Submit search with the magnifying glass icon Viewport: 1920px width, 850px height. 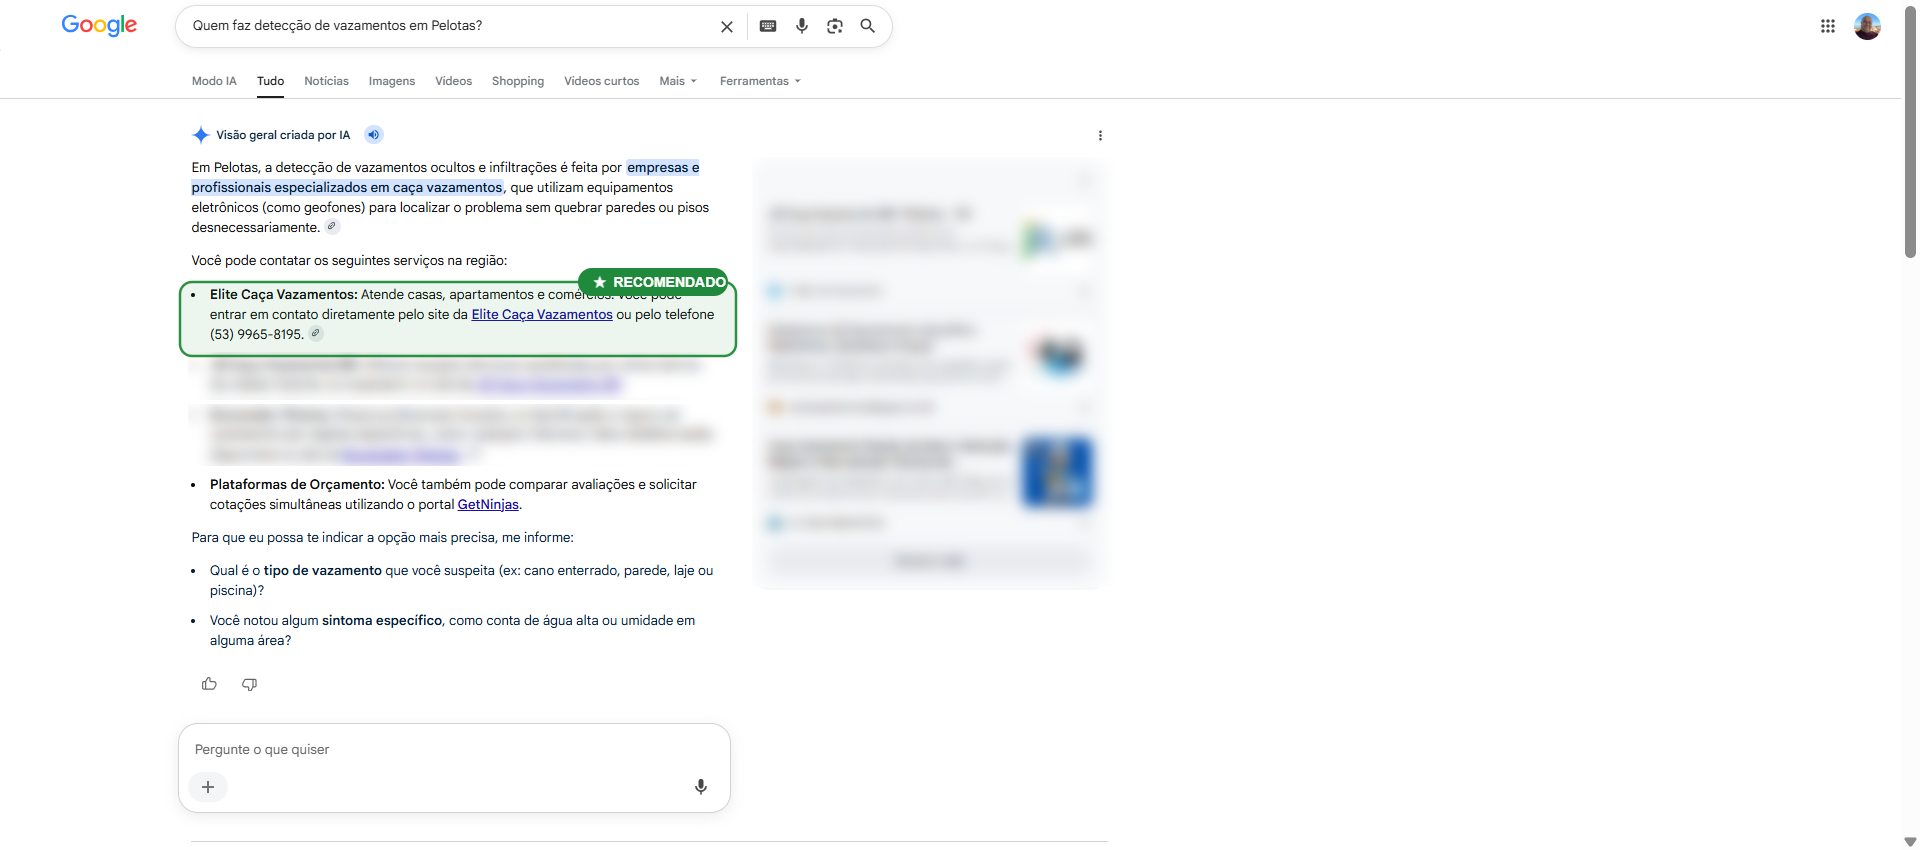[x=868, y=26]
